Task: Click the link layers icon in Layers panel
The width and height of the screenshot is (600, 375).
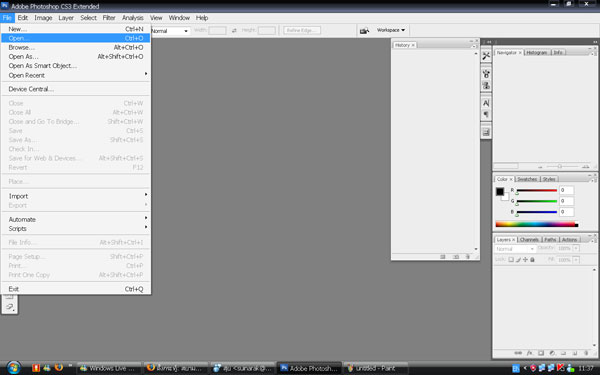Action: point(518,353)
